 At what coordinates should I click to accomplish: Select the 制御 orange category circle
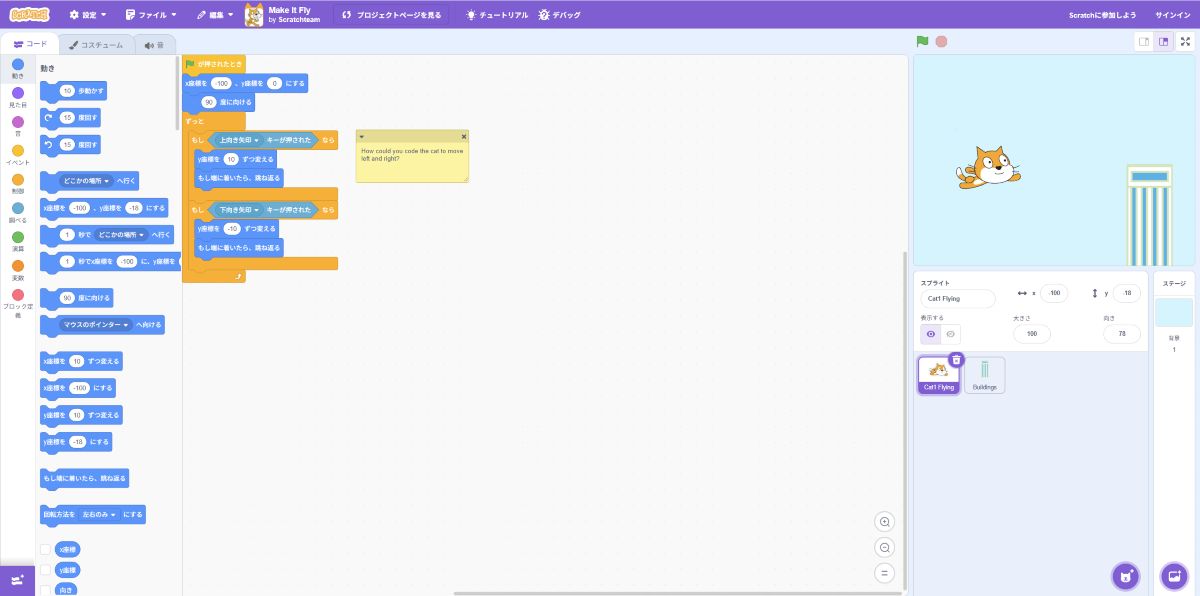tap(18, 180)
